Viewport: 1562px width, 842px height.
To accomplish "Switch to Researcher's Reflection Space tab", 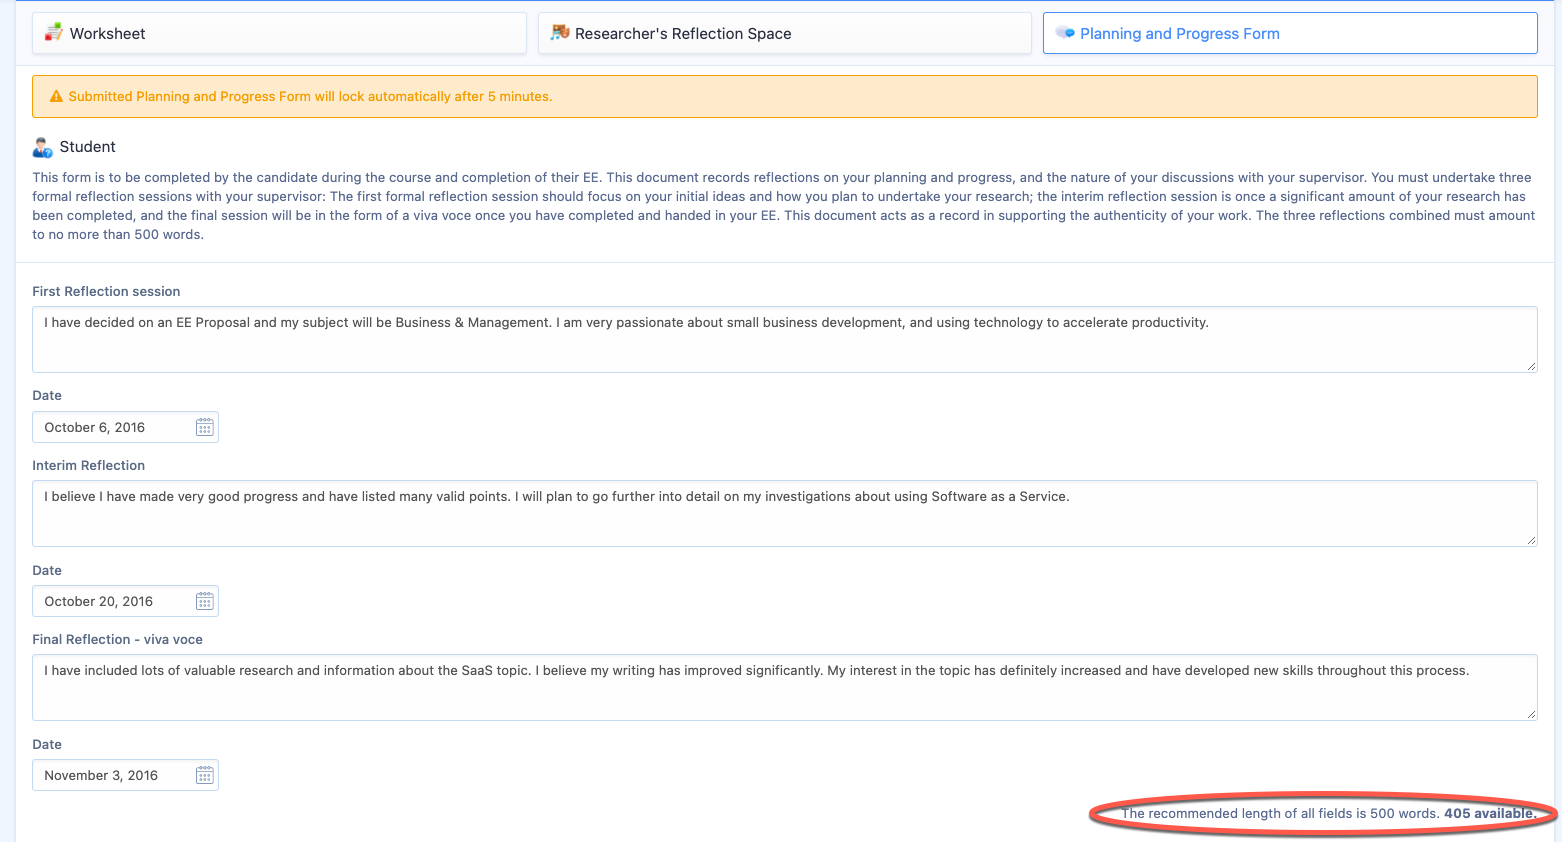I will tap(784, 33).
